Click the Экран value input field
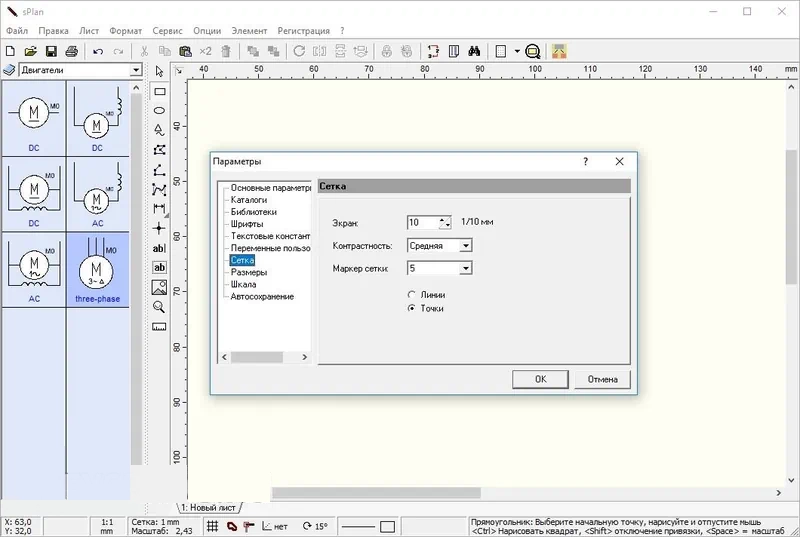Screen dimensions: 800x537 pos(423,222)
